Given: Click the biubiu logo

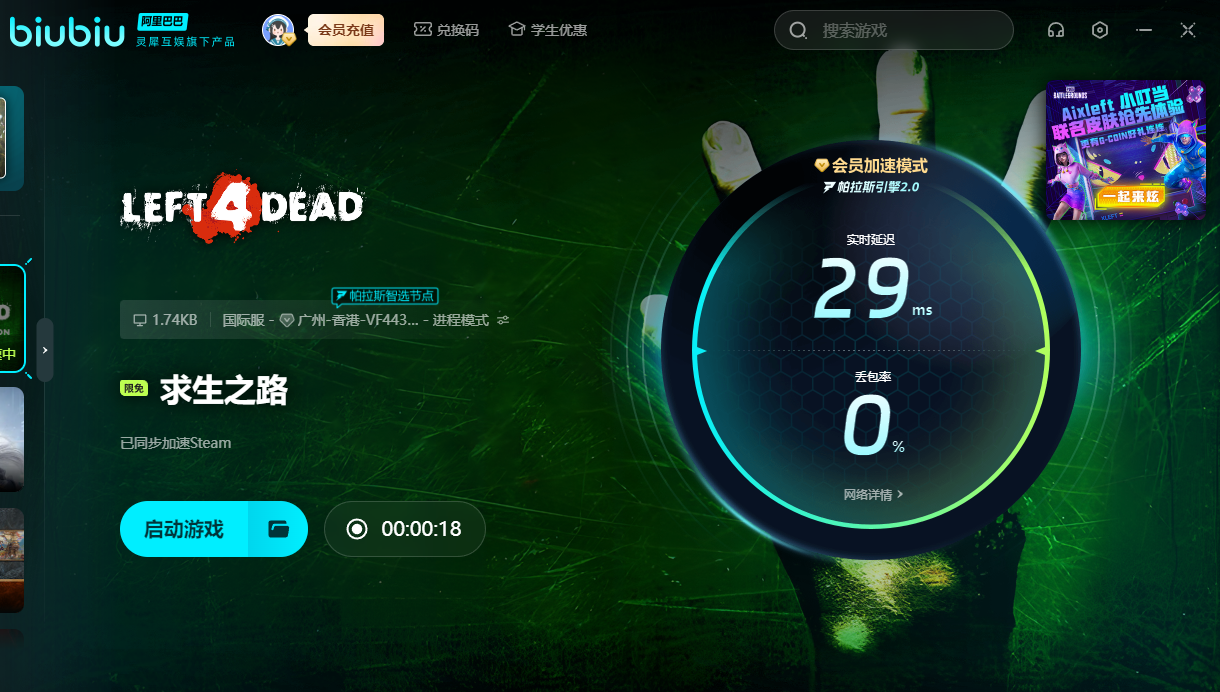Looking at the screenshot, I should [x=67, y=31].
